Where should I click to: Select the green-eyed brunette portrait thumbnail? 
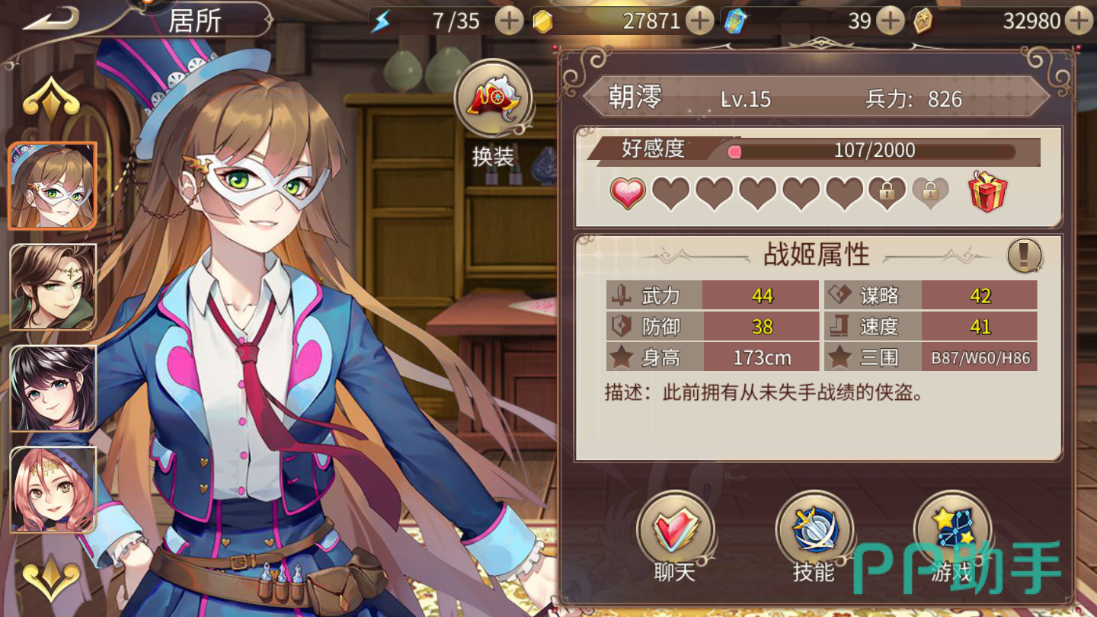coord(52,287)
